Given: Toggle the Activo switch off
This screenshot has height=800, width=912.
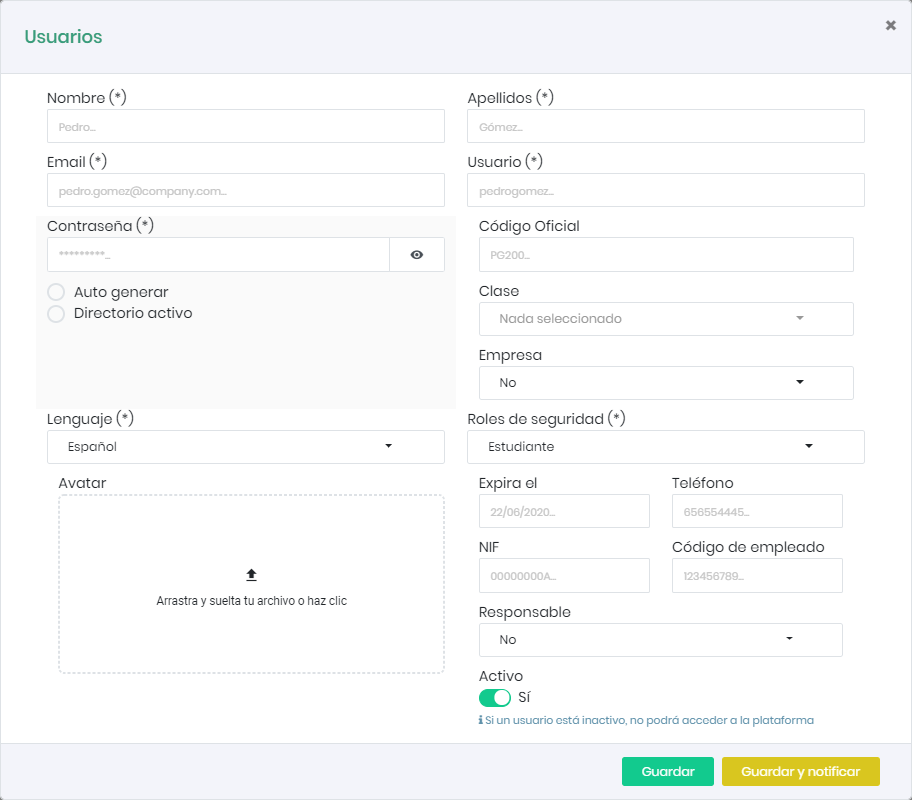Looking at the screenshot, I should point(495,697).
